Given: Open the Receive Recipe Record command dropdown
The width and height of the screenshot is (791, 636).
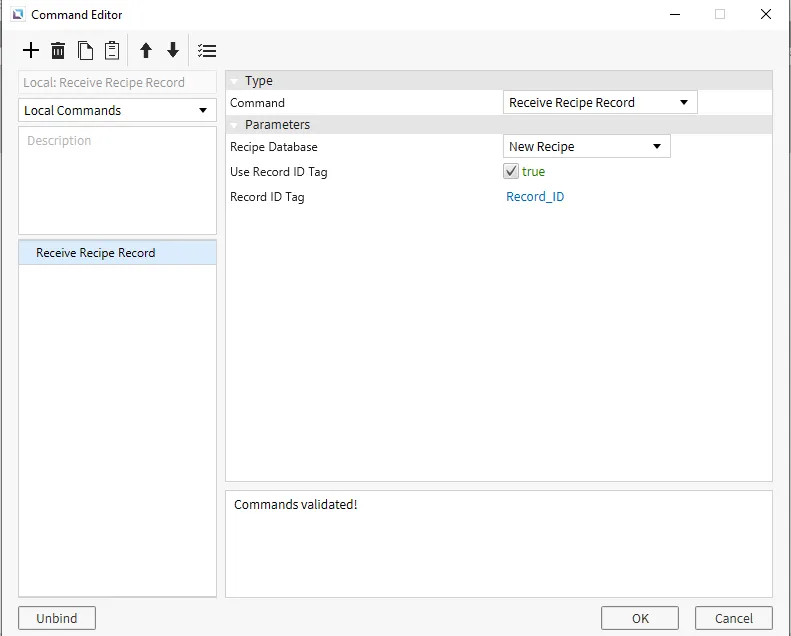Looking at the screenshot, I should pyautogui.click(x=599, y=102).
